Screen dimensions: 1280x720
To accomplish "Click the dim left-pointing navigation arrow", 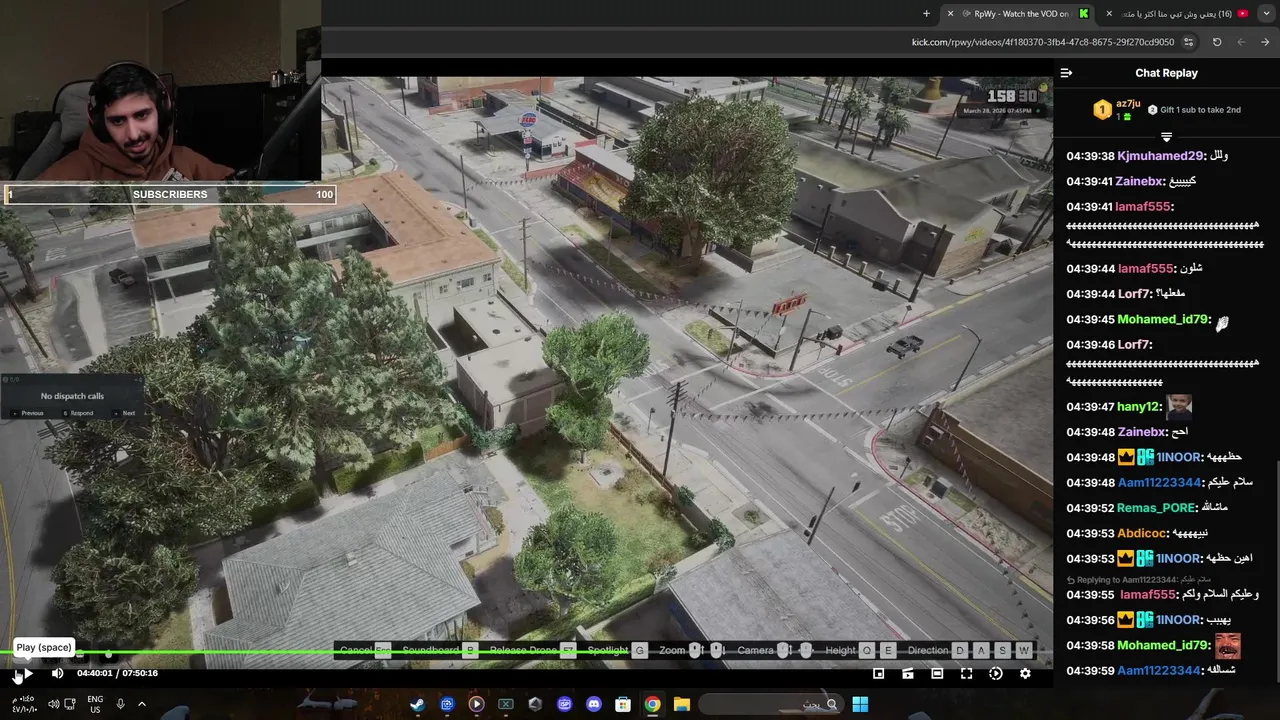I will click(1241, 42).
